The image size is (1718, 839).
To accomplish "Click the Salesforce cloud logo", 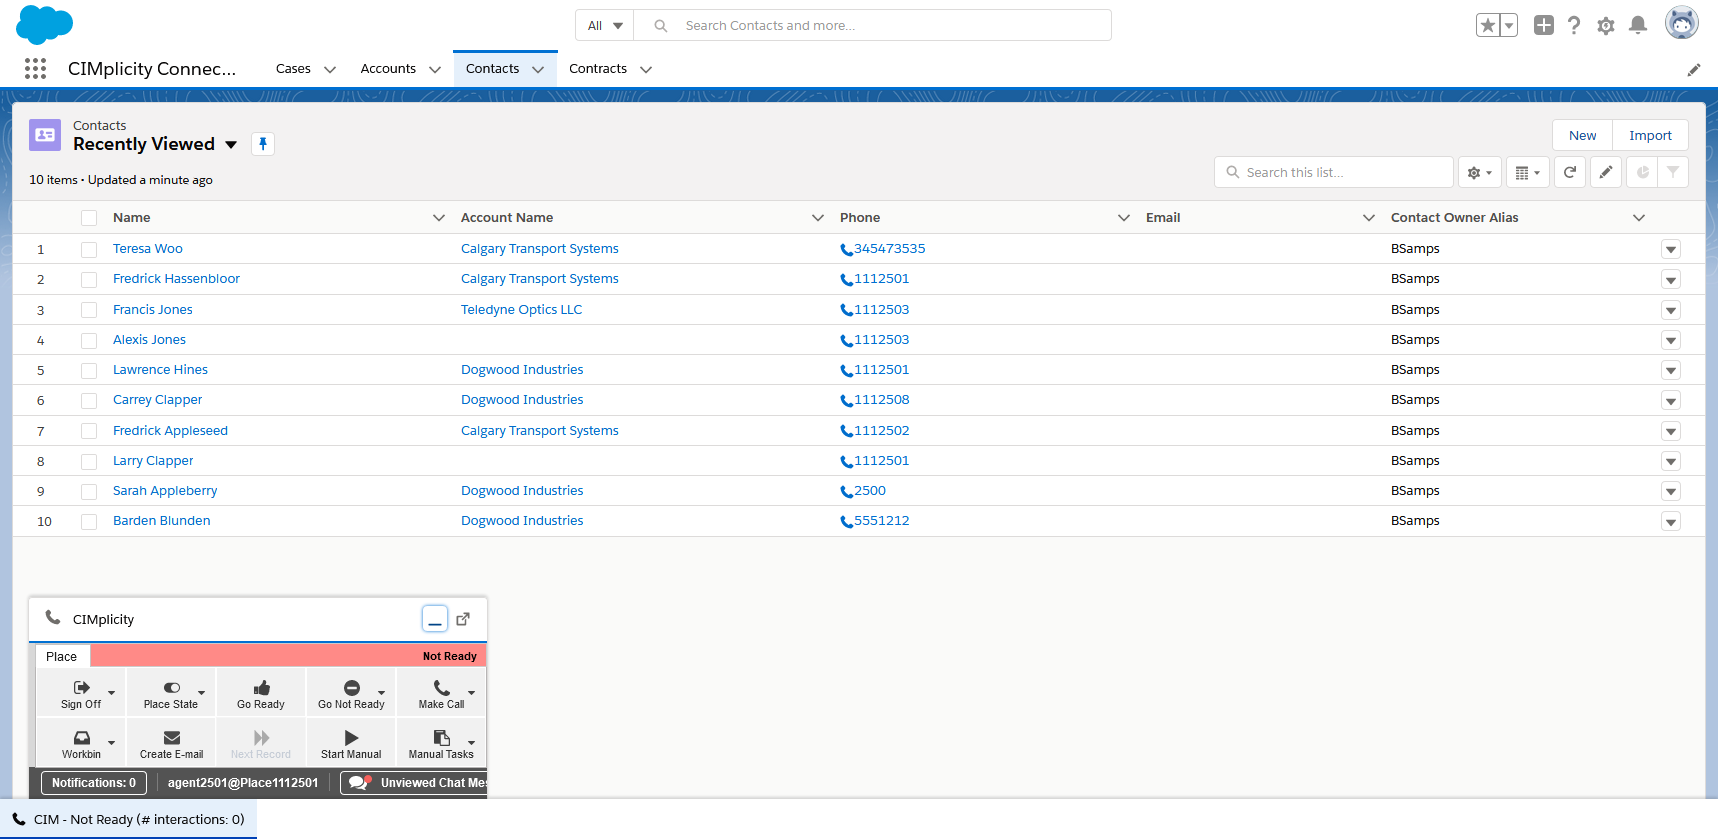I will click(45, 24).
